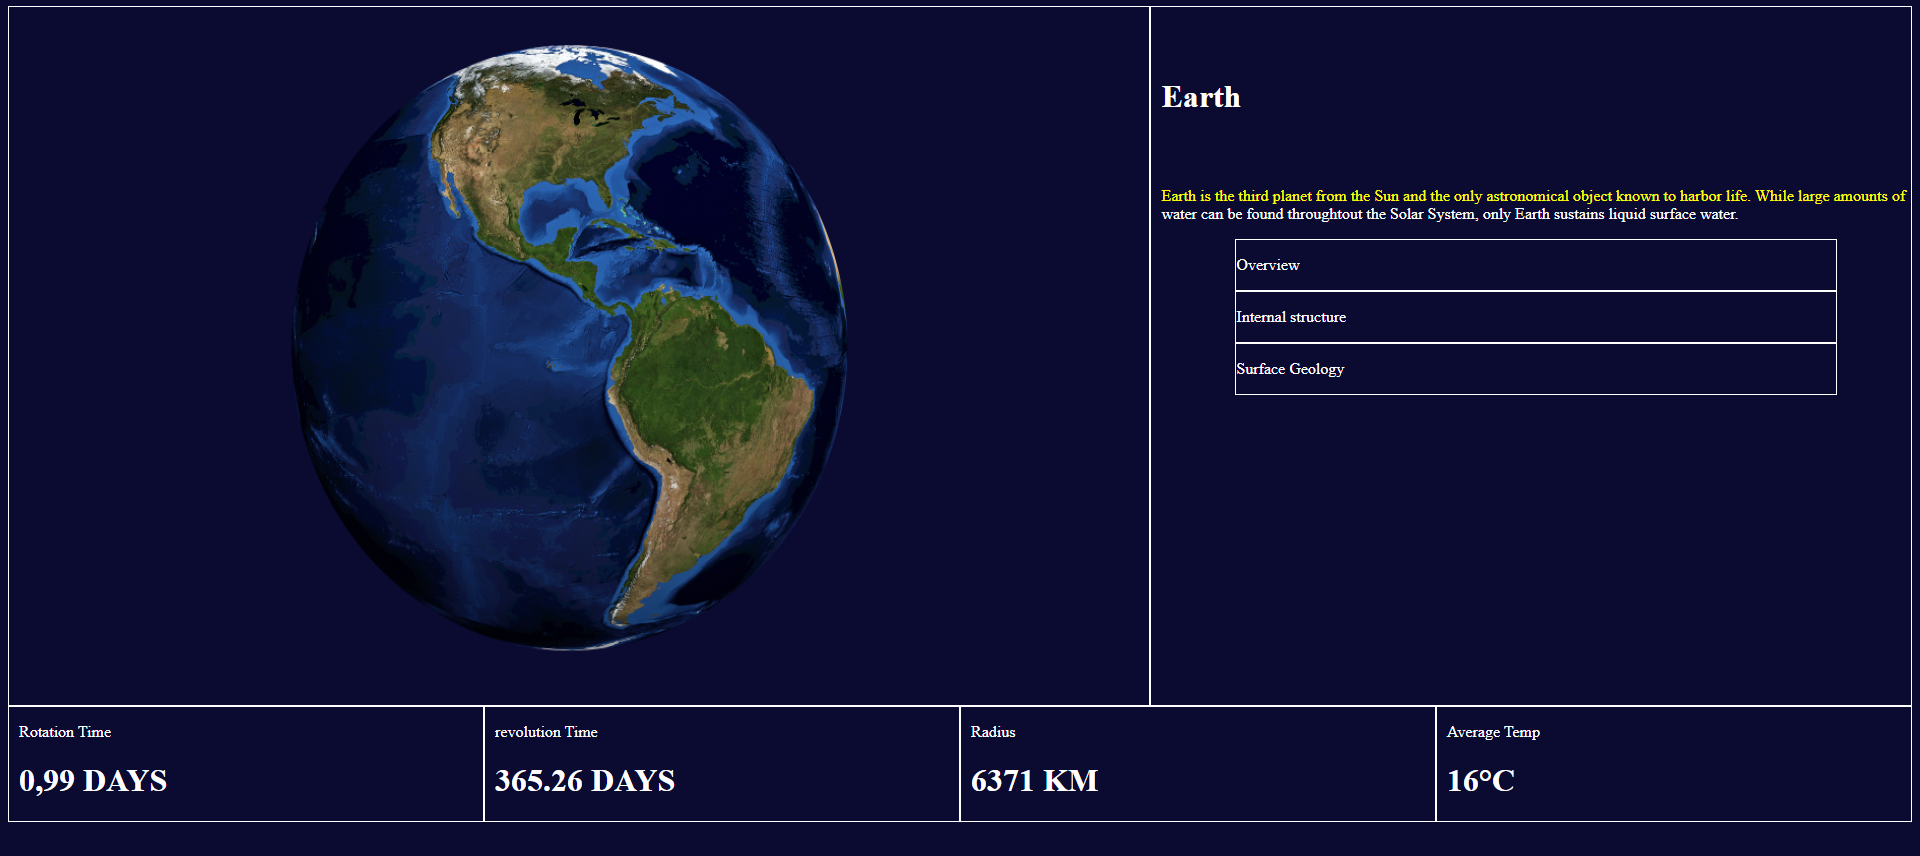Click the white second line of description text
Screen dimensions: 1920x856
click(x=1448, y=214)
